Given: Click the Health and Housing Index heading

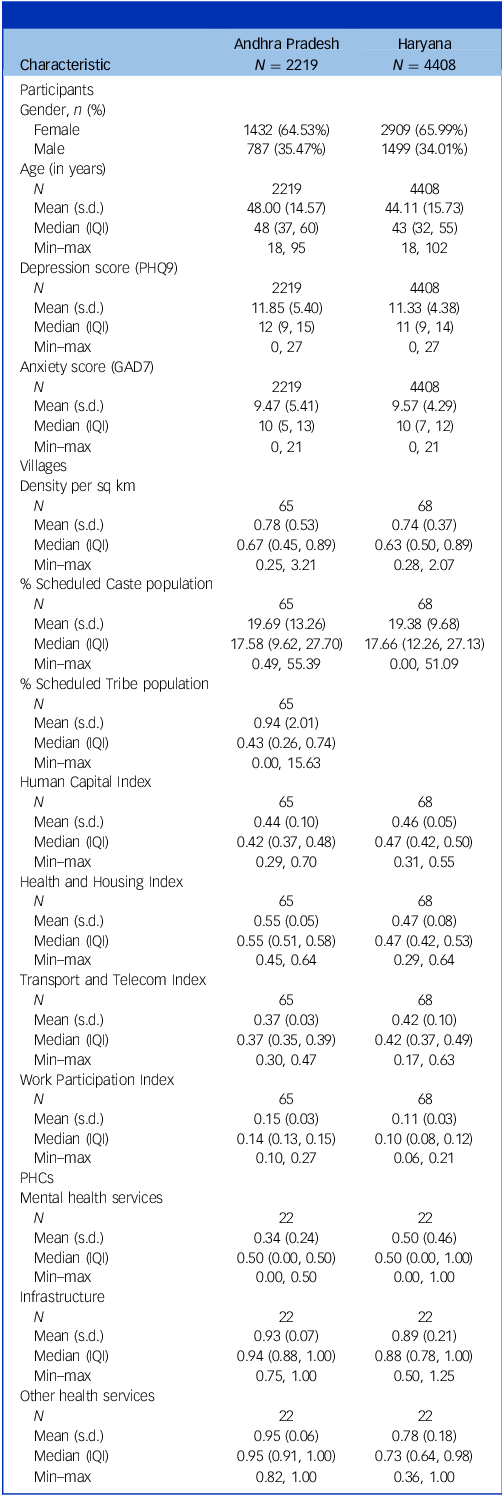Looking at the screenshot, I should click(94, 881).
